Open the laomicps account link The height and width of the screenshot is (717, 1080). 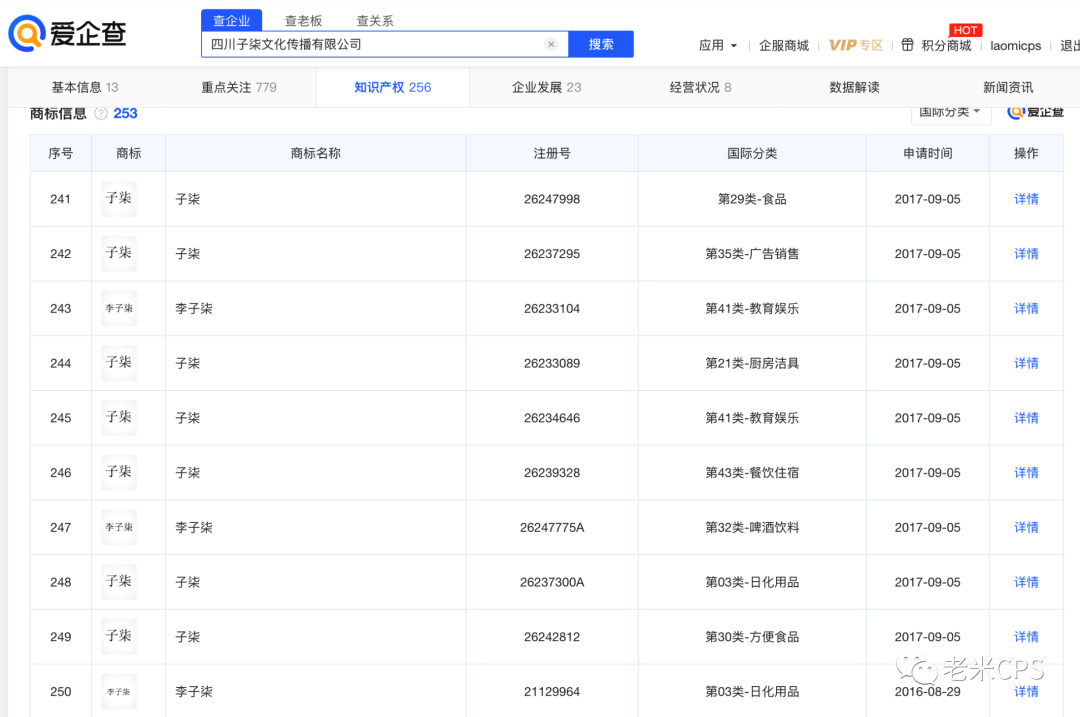point(1015,45)
